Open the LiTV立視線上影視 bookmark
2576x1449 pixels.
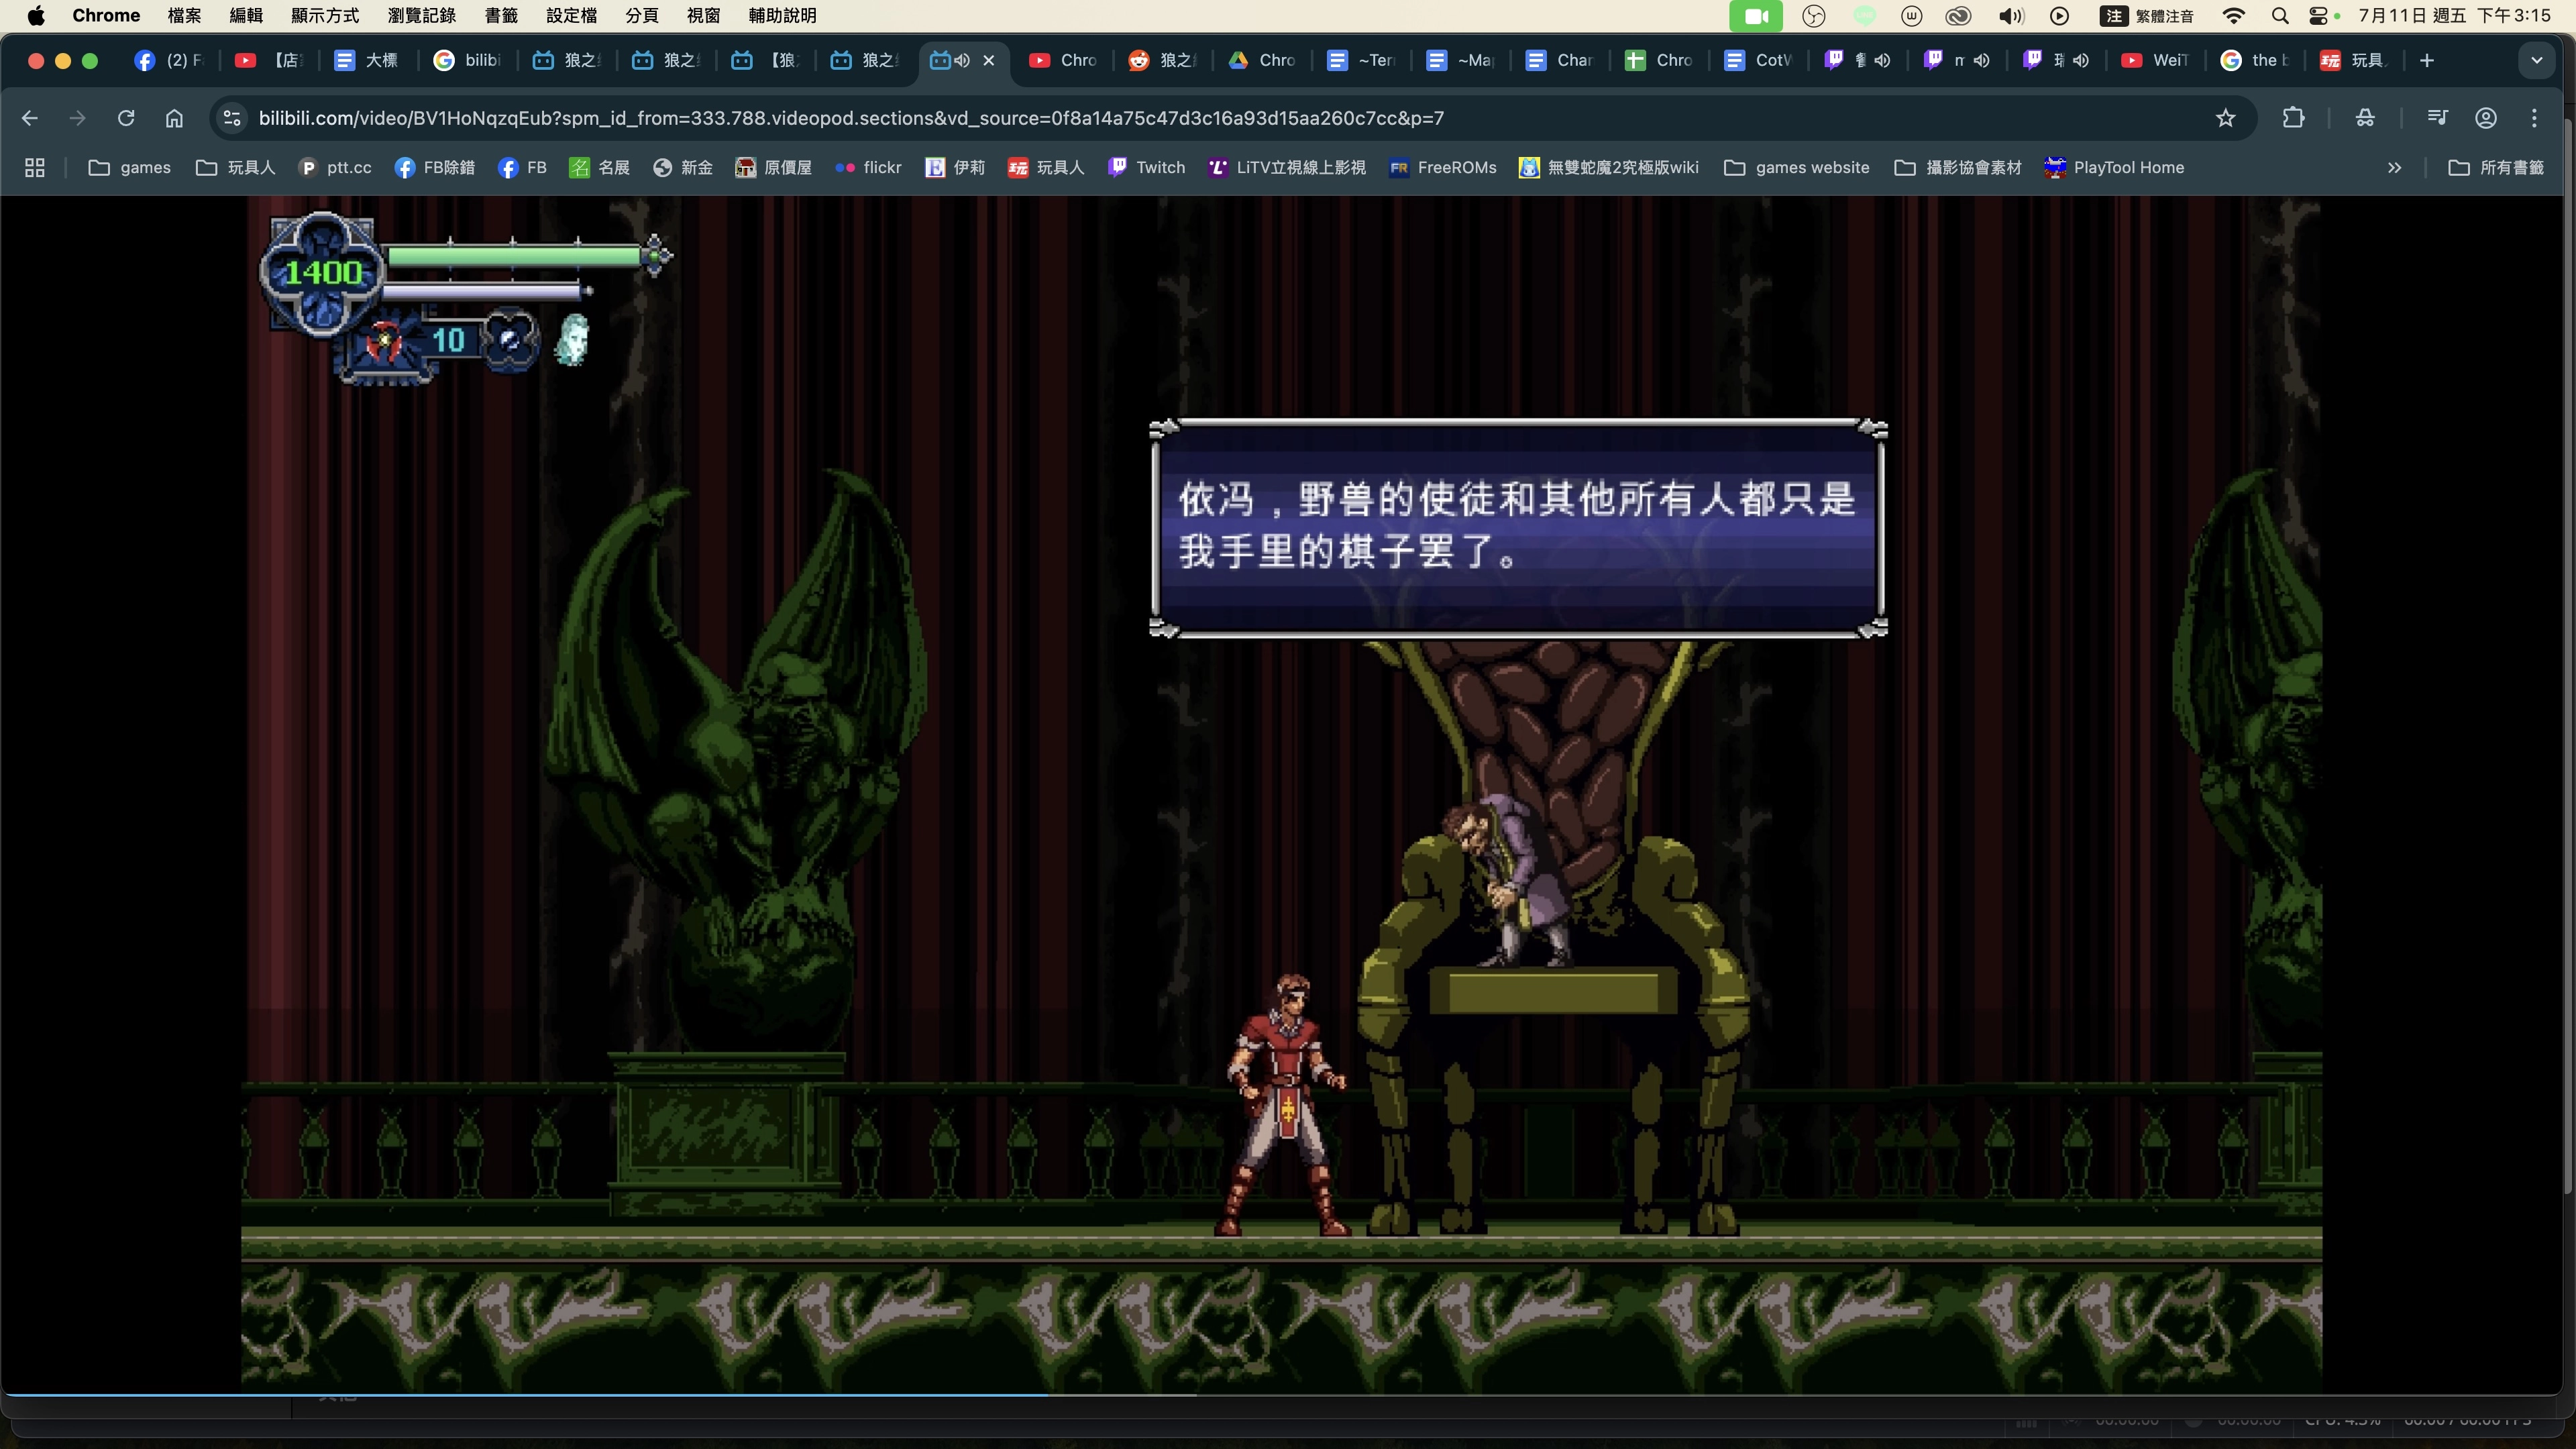point(1286,168)
